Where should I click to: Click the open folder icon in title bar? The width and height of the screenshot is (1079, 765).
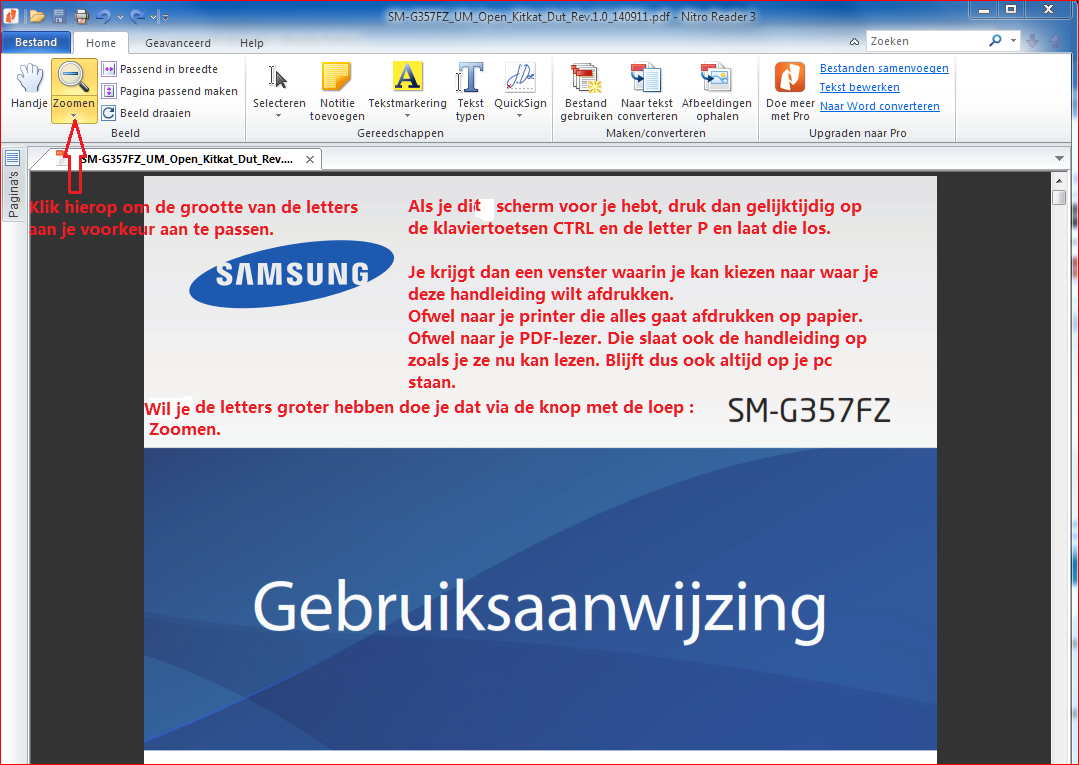(x=38, y=16)
